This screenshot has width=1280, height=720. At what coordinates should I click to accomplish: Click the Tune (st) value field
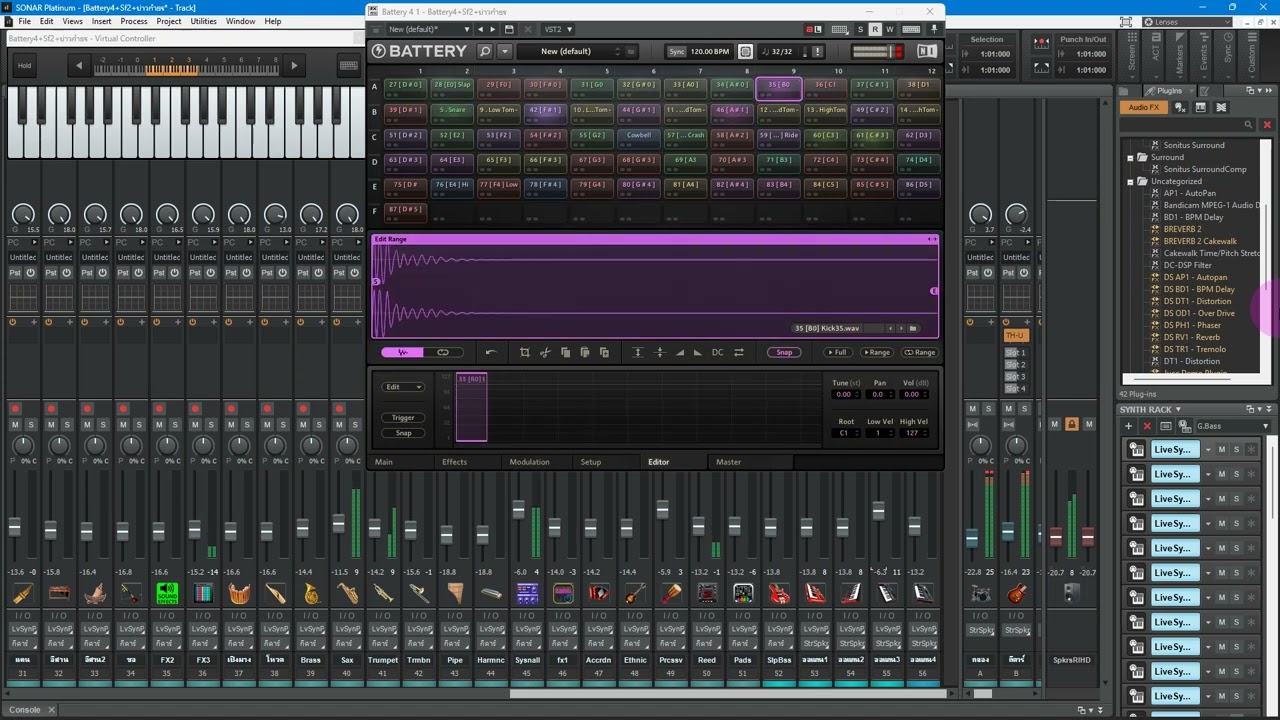(845, 394)
